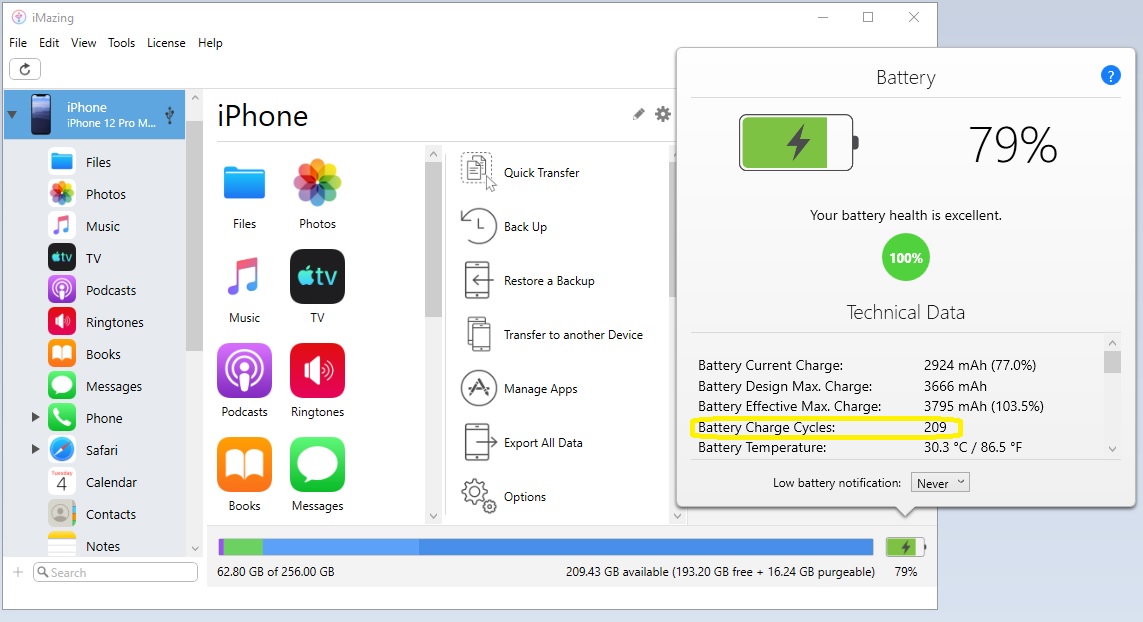Screen dimensions: 1143x622
Task: Open the large Apple TV icon
Action: pyautogui.click(x=317, y=276)
